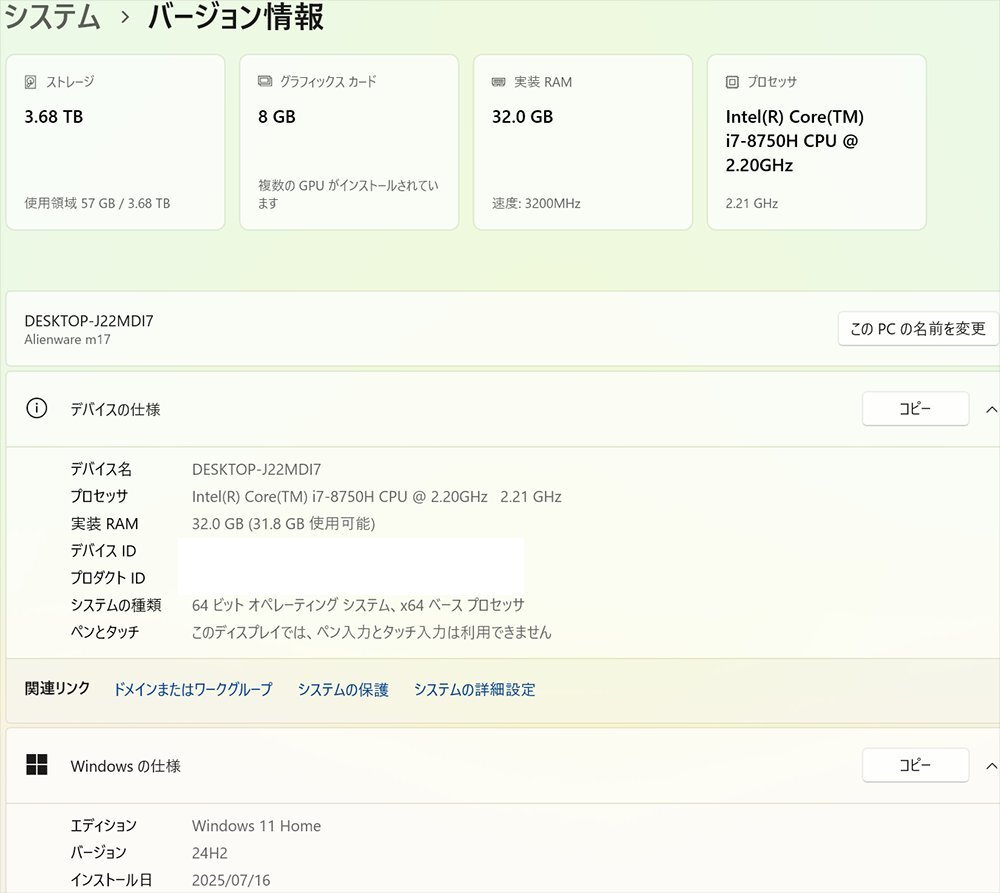This screenshot has height=893, width=1000.
Task: Copy Windows の仕様 details using コピー
Action: point(915,765)
